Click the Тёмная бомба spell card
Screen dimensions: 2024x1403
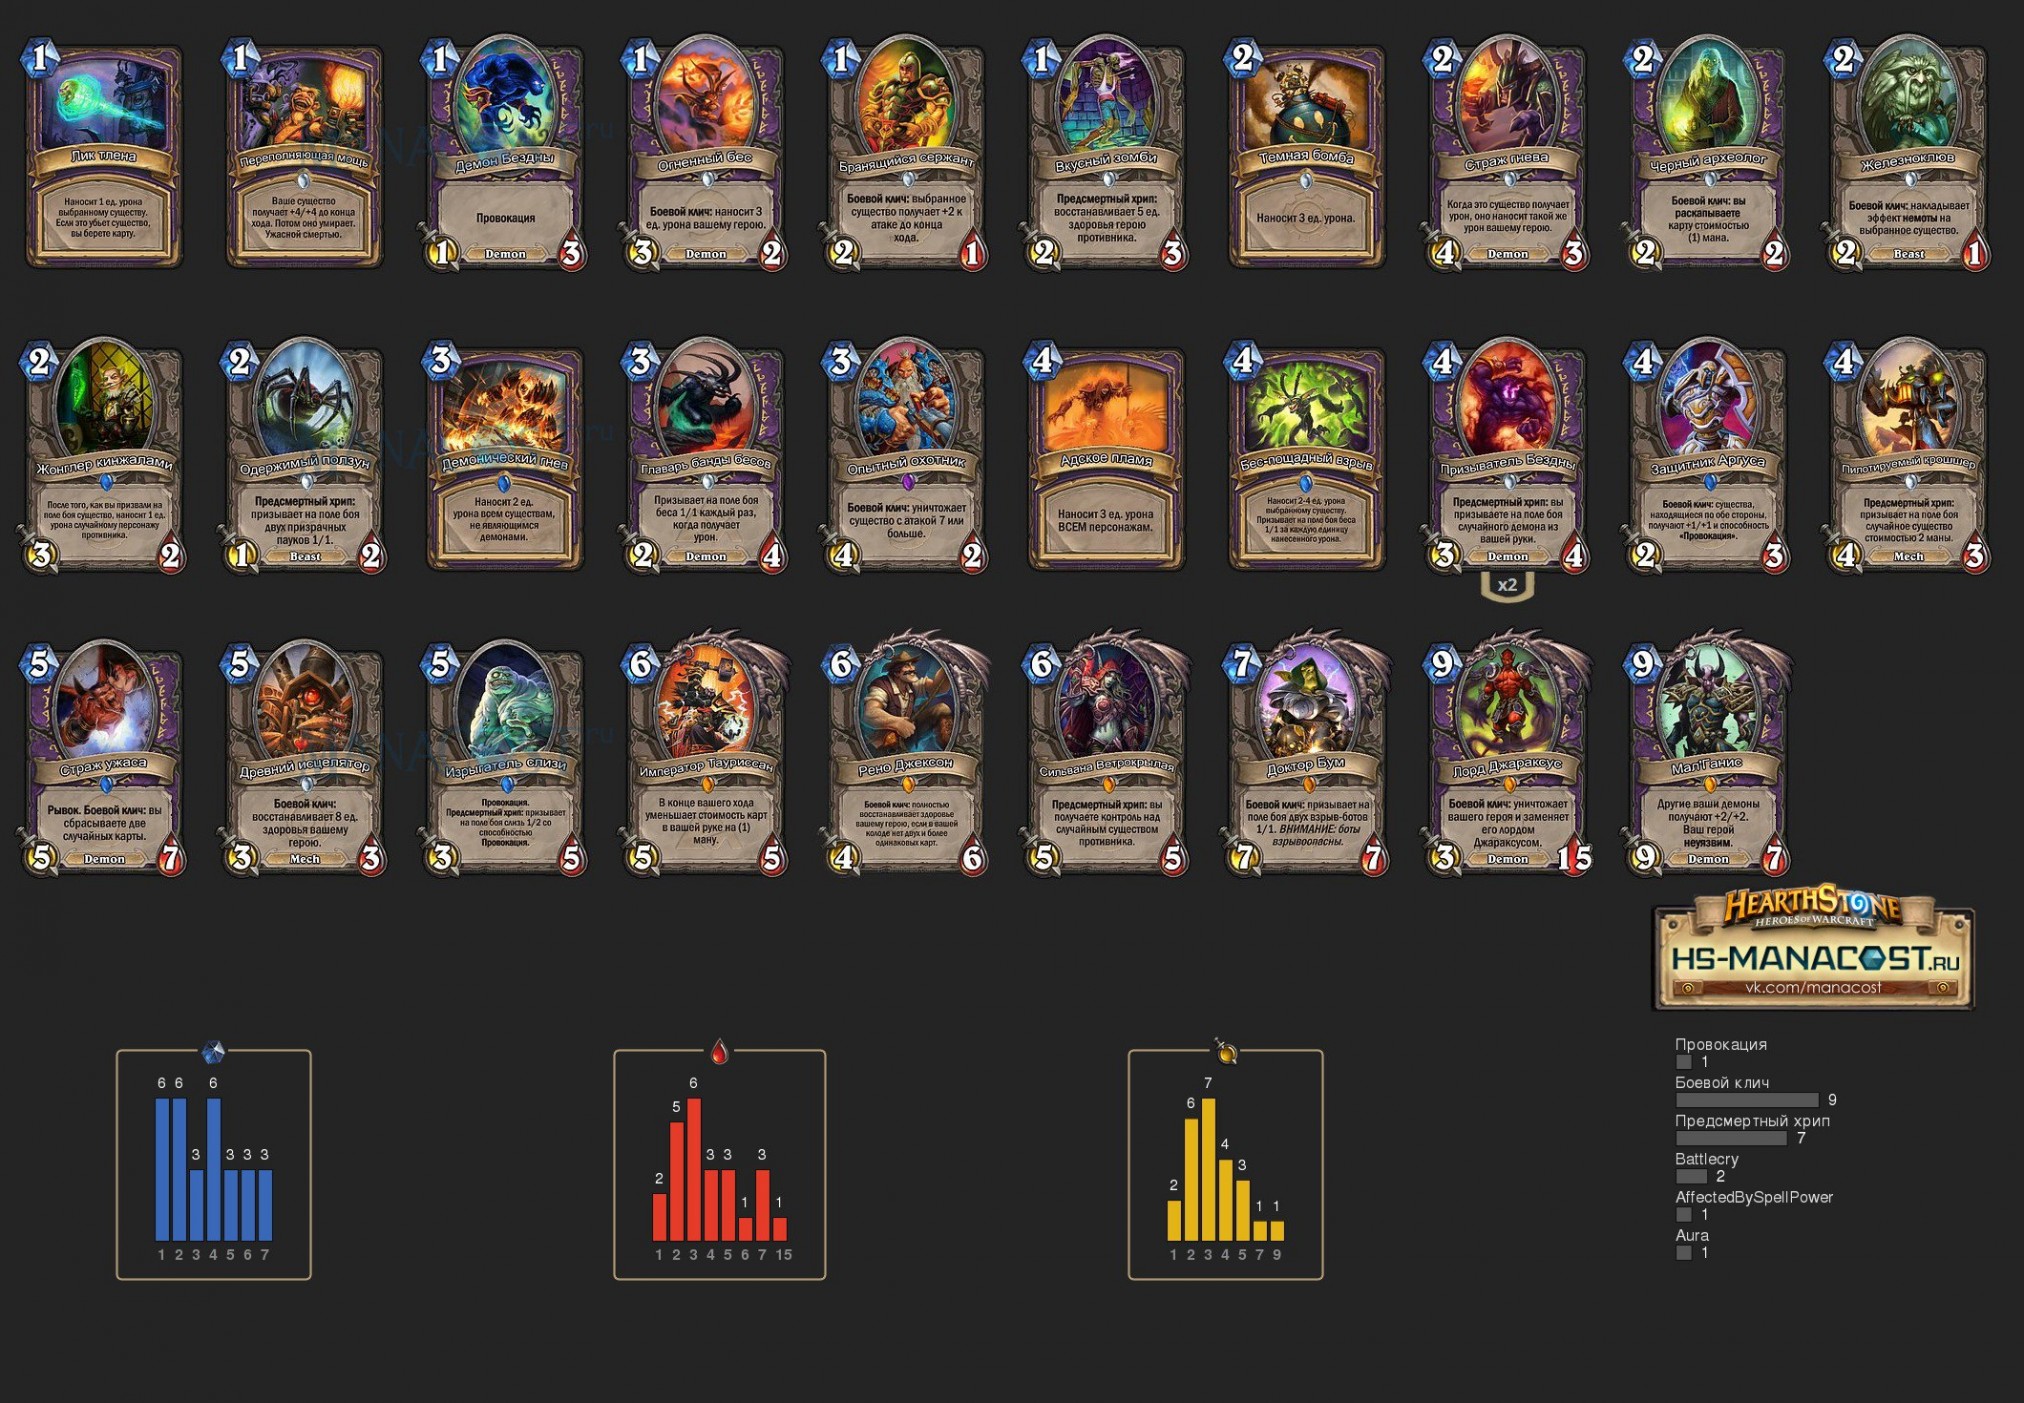(x=1306, y=153)
